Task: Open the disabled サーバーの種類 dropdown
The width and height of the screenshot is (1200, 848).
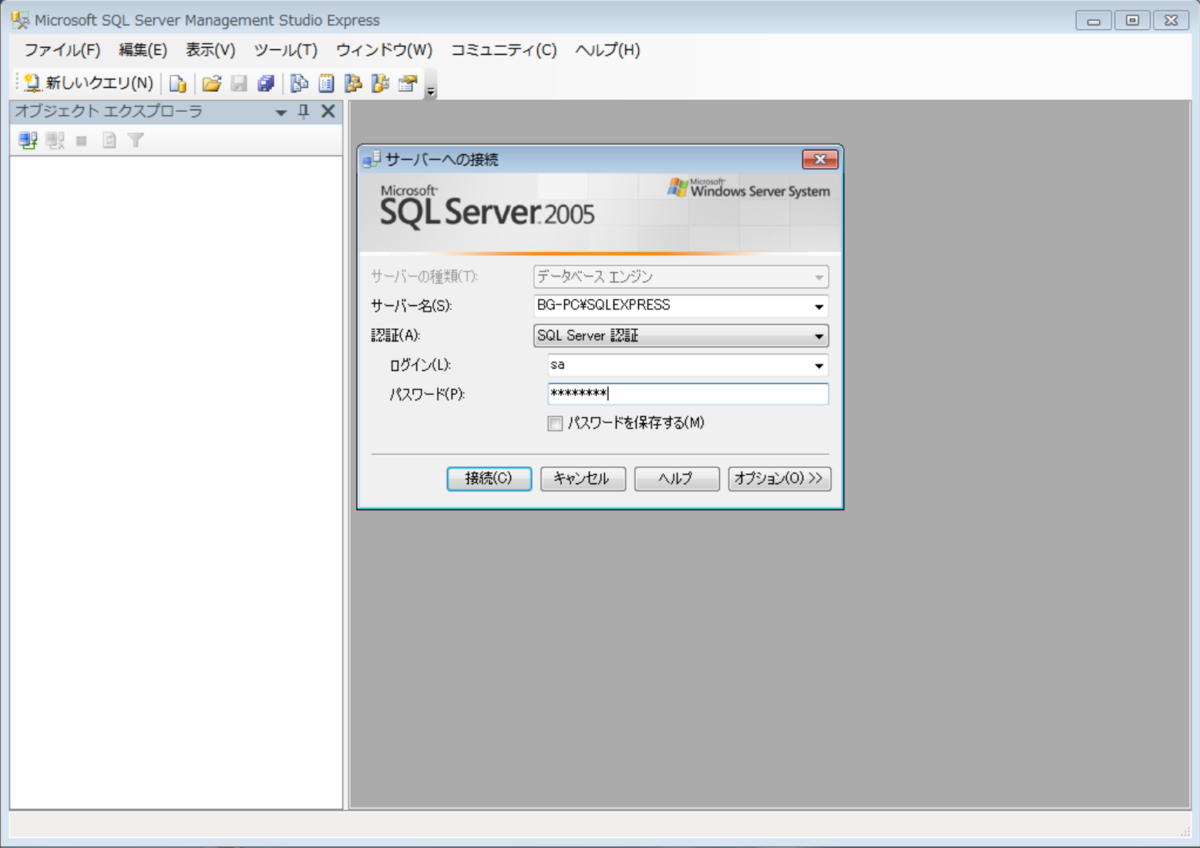Action: coord(681,277)
